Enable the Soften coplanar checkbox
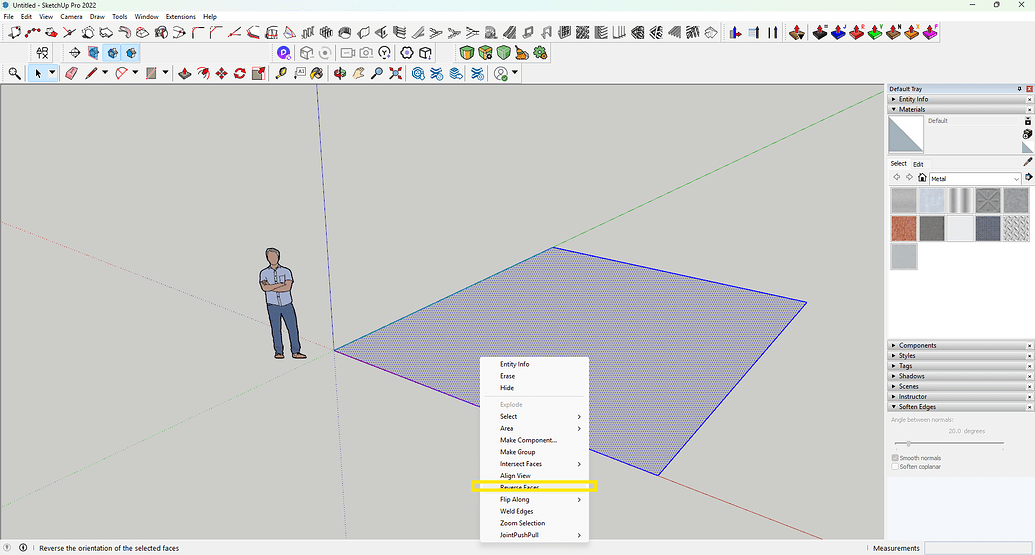Image resolution: width=1035 pixels, height=555 pixels. pos(895,467)
